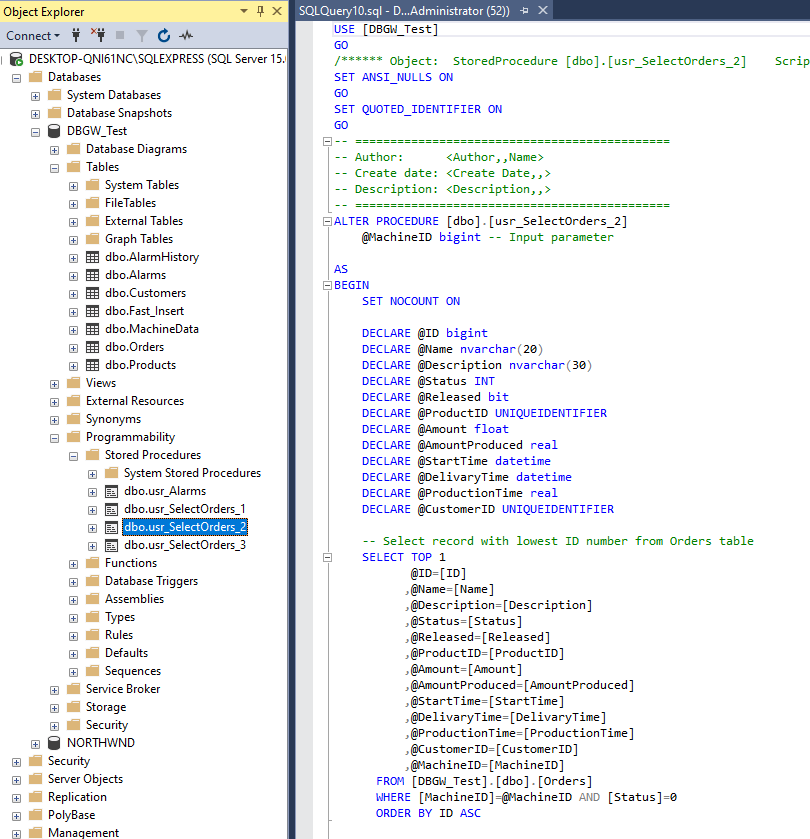
Task: Collapse the Programmability node
Action: pyautogui.click(x=54, y=438)
